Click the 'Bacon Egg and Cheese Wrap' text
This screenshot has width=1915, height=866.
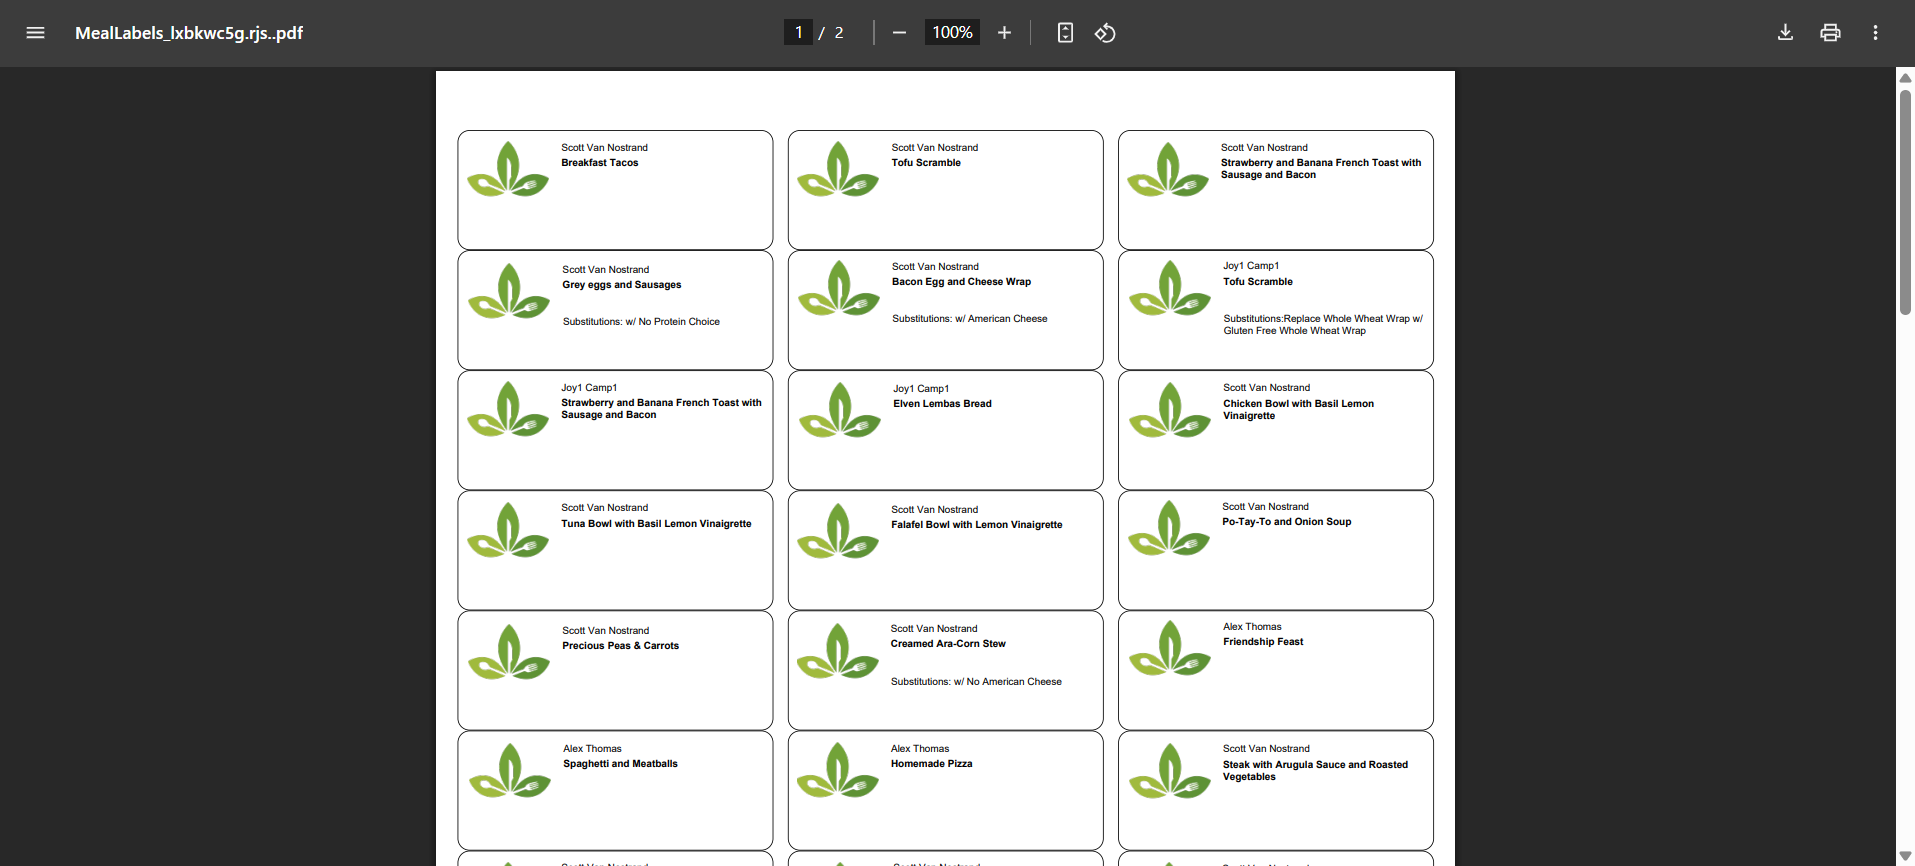point(961,282)
